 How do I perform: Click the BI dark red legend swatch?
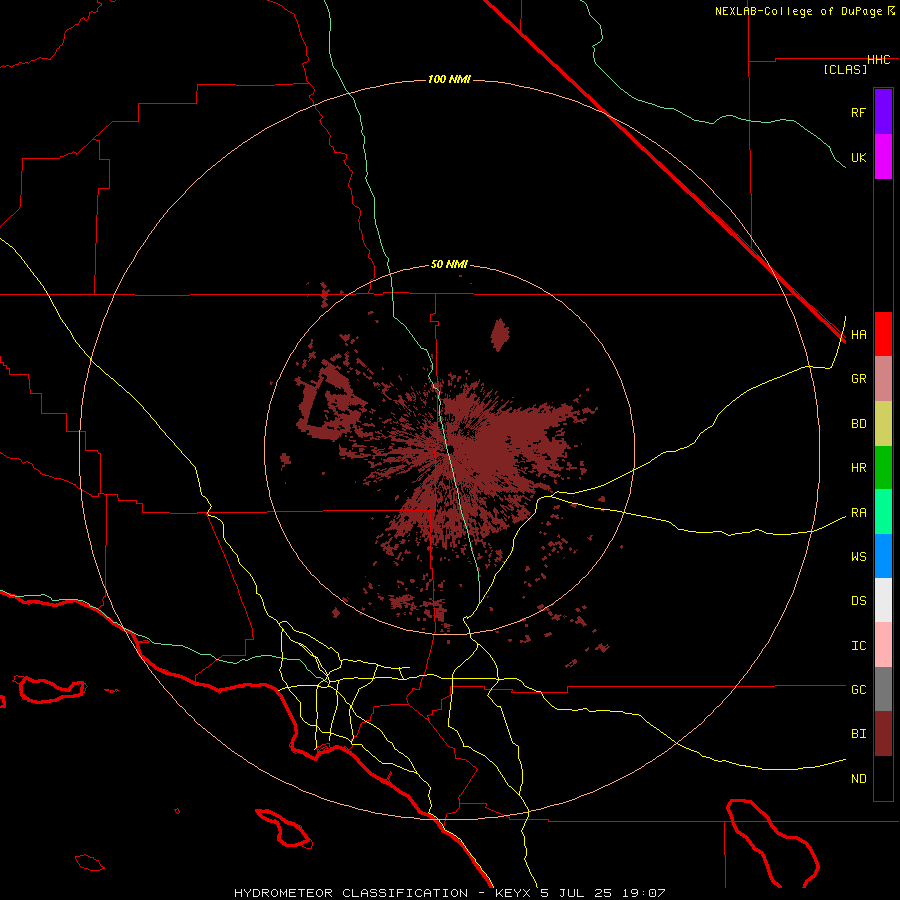click(883, 734)
